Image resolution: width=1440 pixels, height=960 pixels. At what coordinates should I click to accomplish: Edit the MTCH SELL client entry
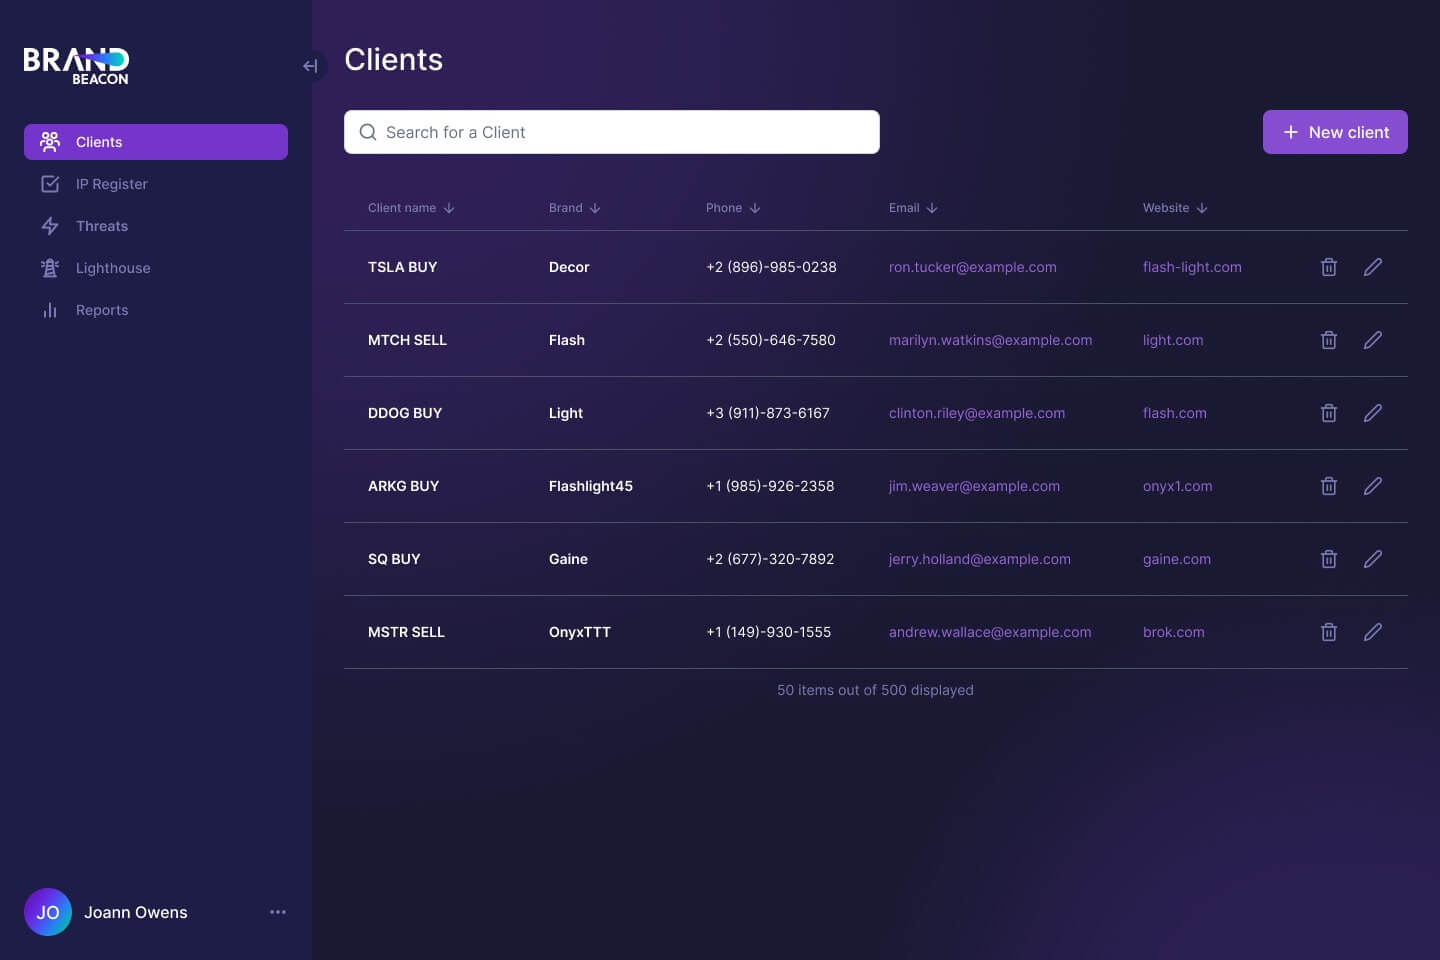pos(1372,340)
